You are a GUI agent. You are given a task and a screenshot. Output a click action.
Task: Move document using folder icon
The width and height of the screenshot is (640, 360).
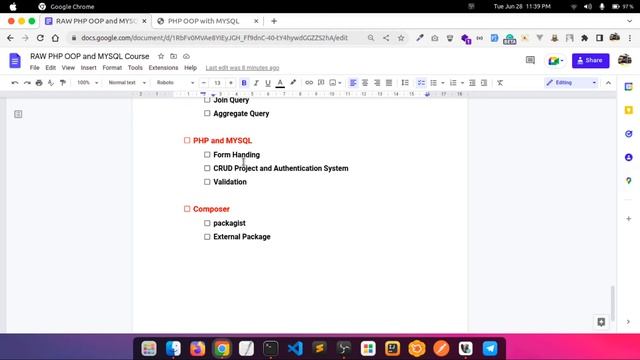pos(173,56)
